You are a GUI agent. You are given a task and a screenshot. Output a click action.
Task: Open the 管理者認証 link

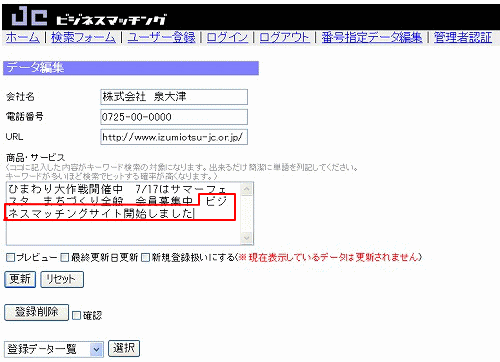463,37
